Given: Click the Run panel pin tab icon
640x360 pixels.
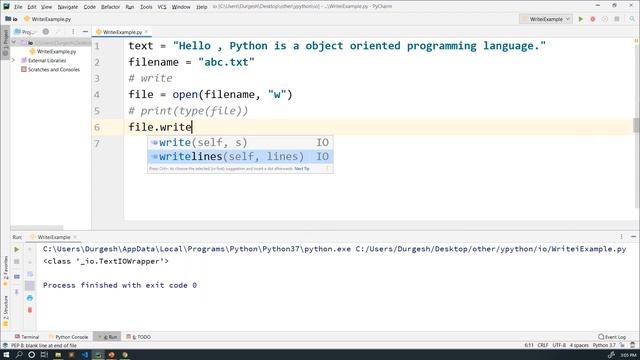Looking at the screenshot, I should (x=17, y=292).
